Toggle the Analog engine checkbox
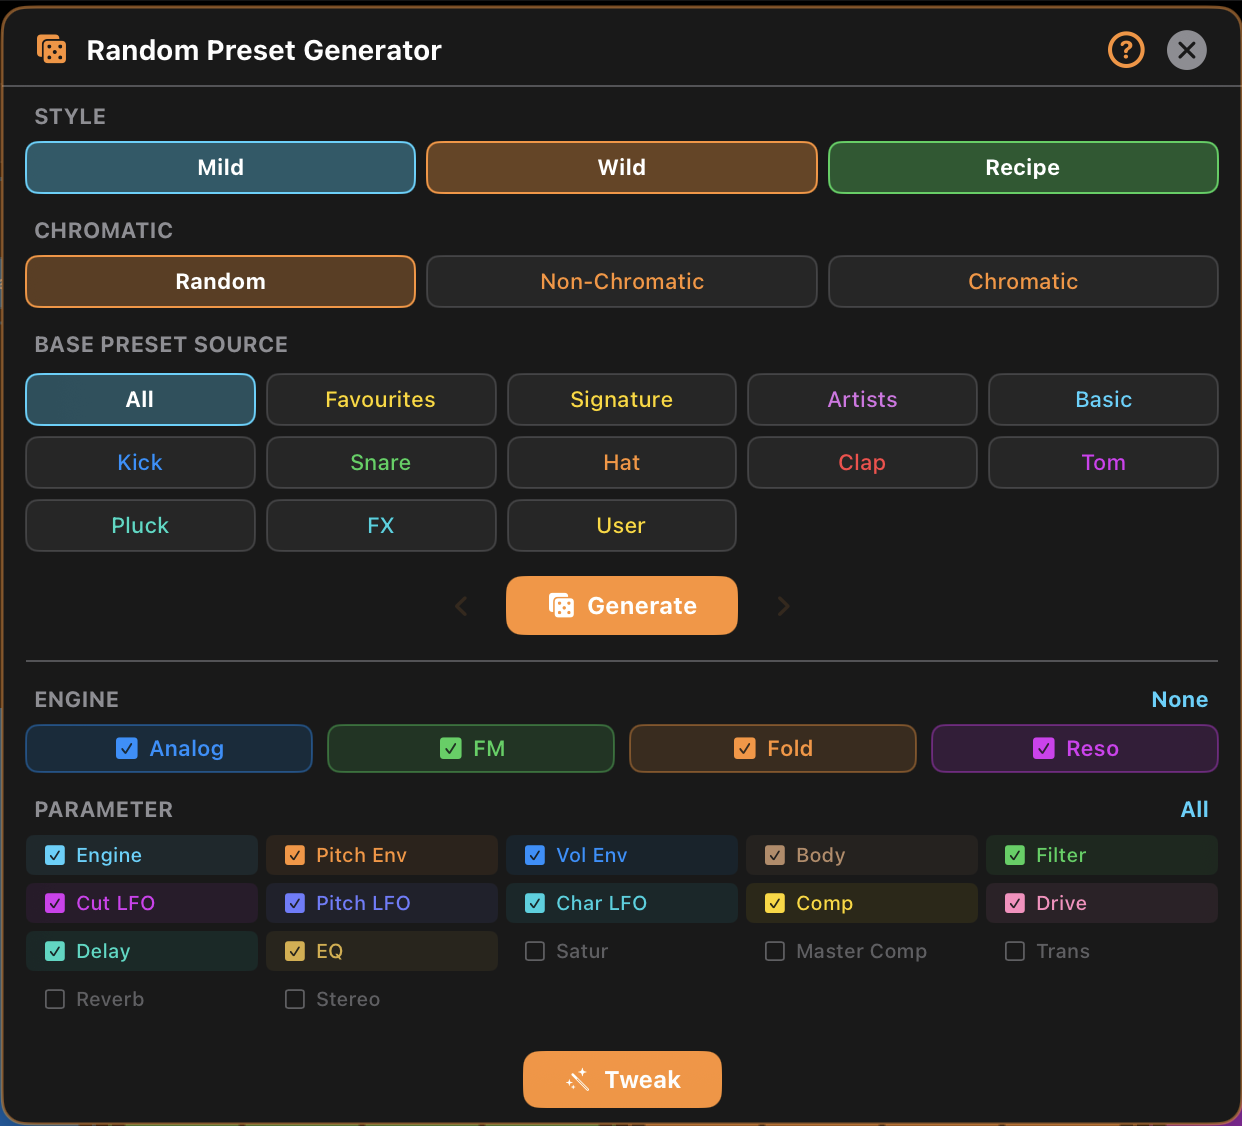The image size is (1242, 1126). (x=127, y=748)
